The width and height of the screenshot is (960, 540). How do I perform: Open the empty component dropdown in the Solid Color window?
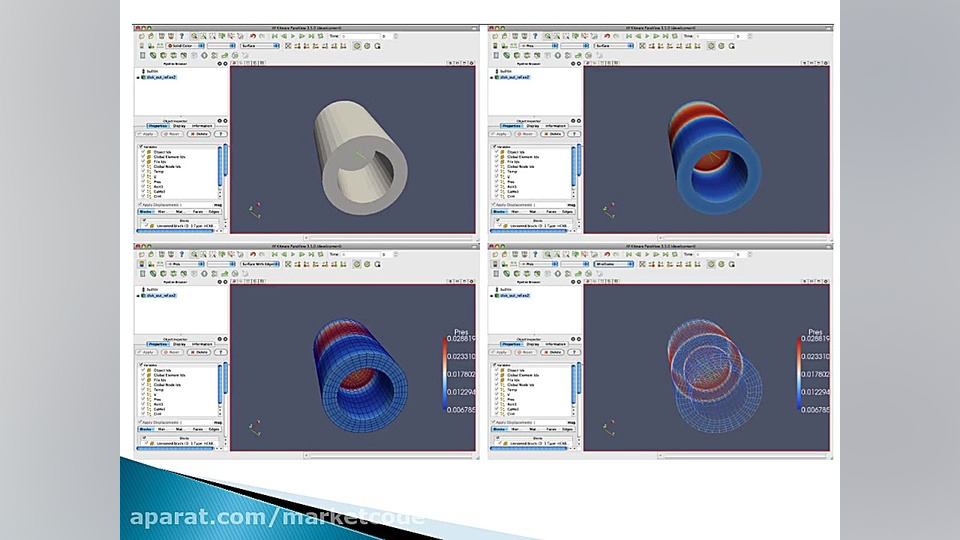coord(221,46)
